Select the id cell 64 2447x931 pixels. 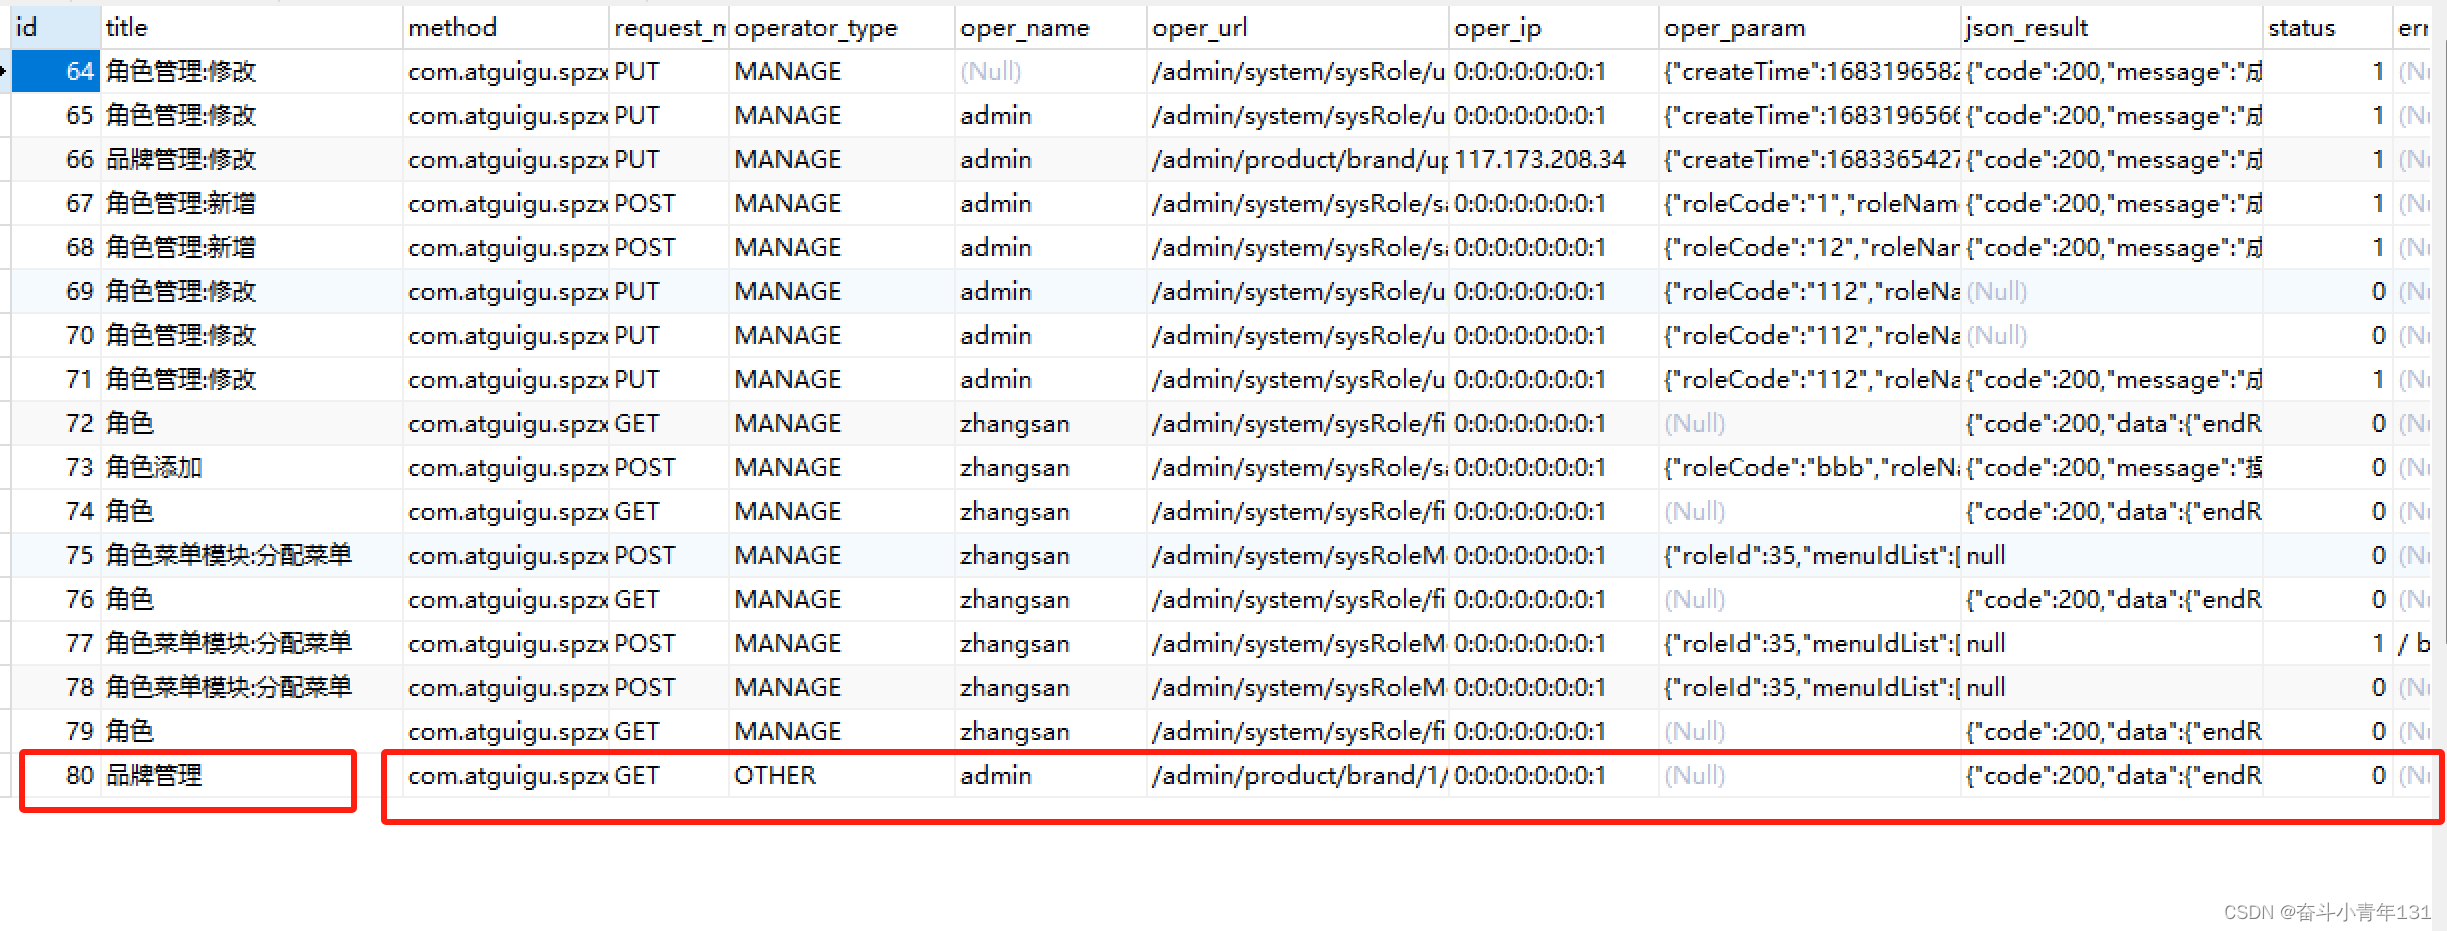click(55, 72)
